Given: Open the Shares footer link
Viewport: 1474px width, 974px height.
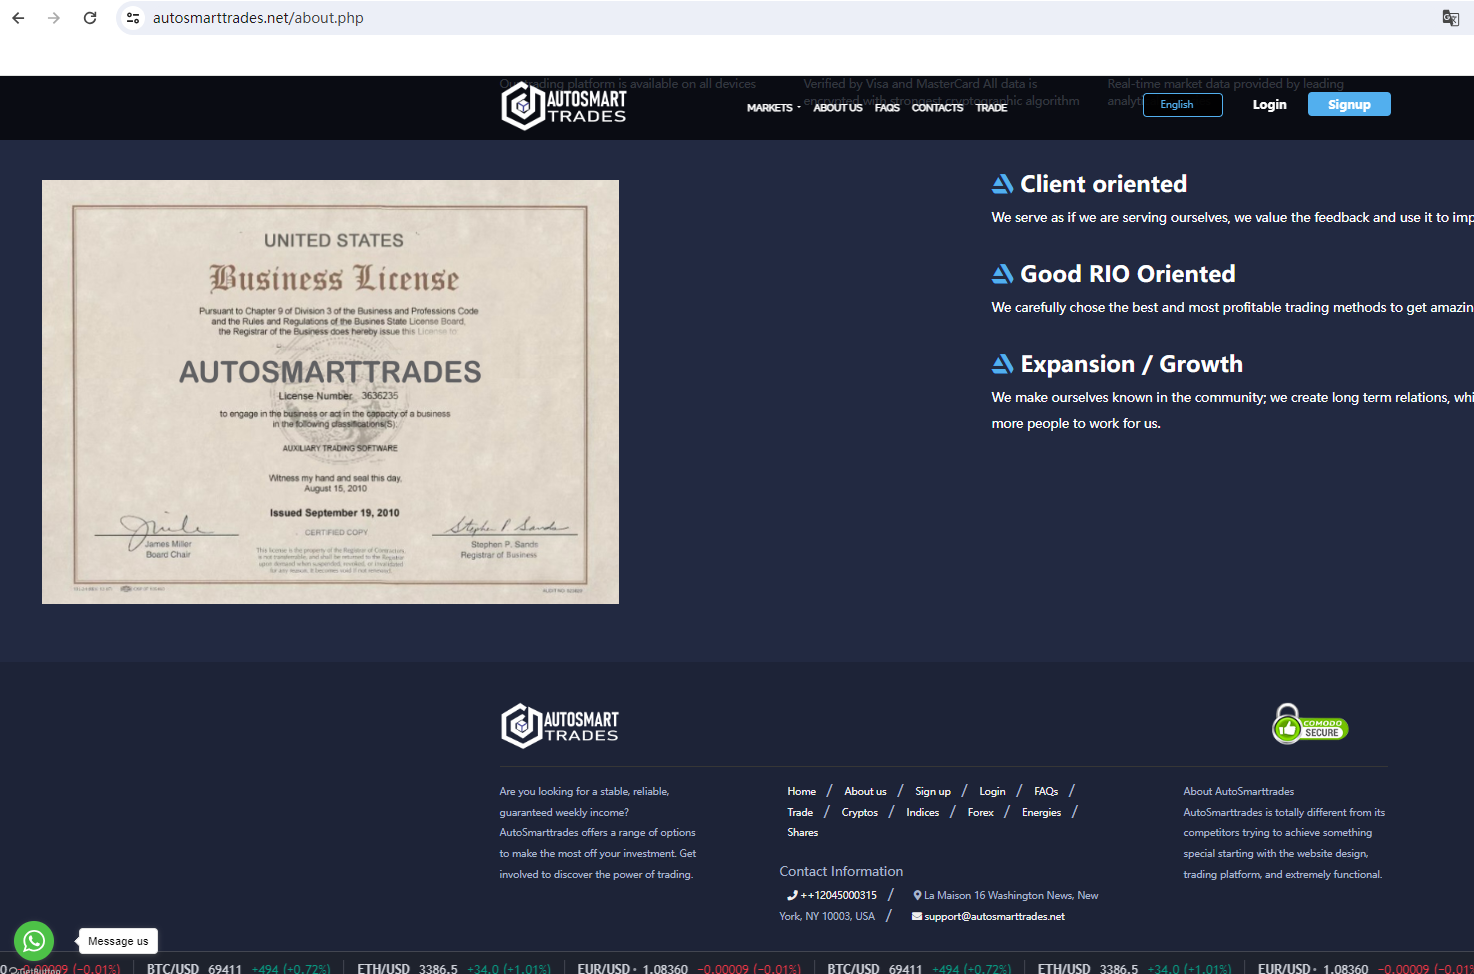Looking at the screenshot, I should point(802,832).
